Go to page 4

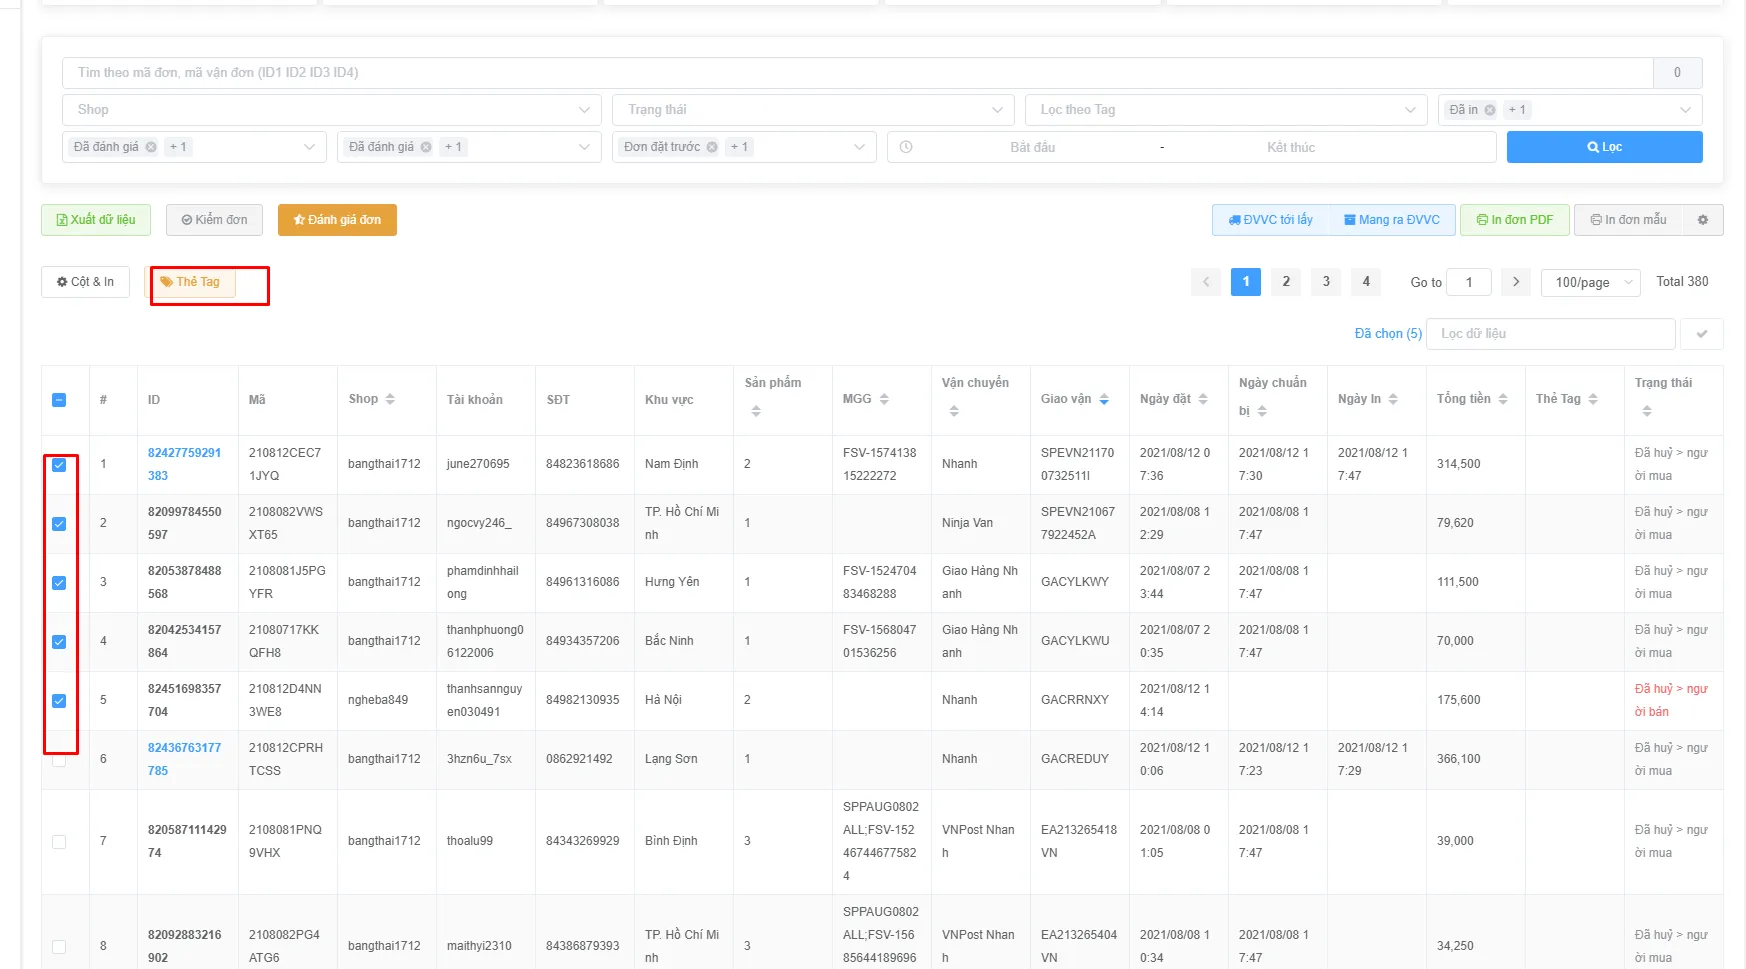pos(1366,282)
